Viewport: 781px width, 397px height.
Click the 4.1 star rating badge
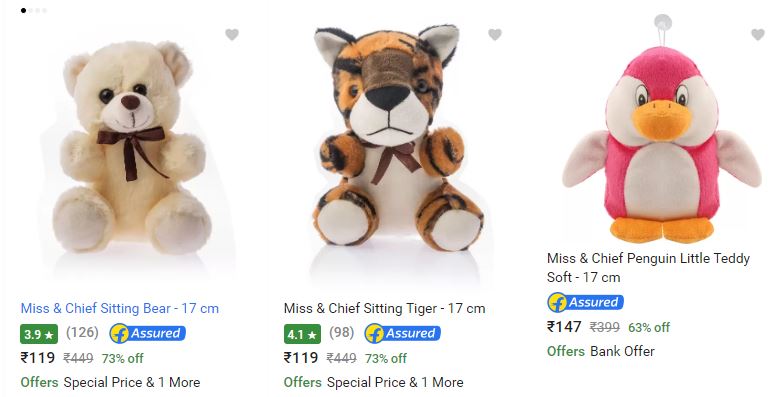[x=302, y=334]
